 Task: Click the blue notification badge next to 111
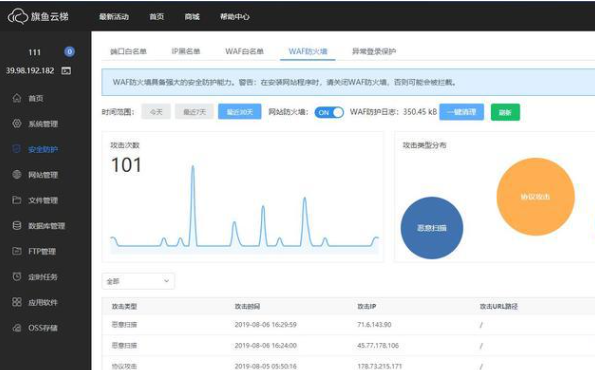69,52
